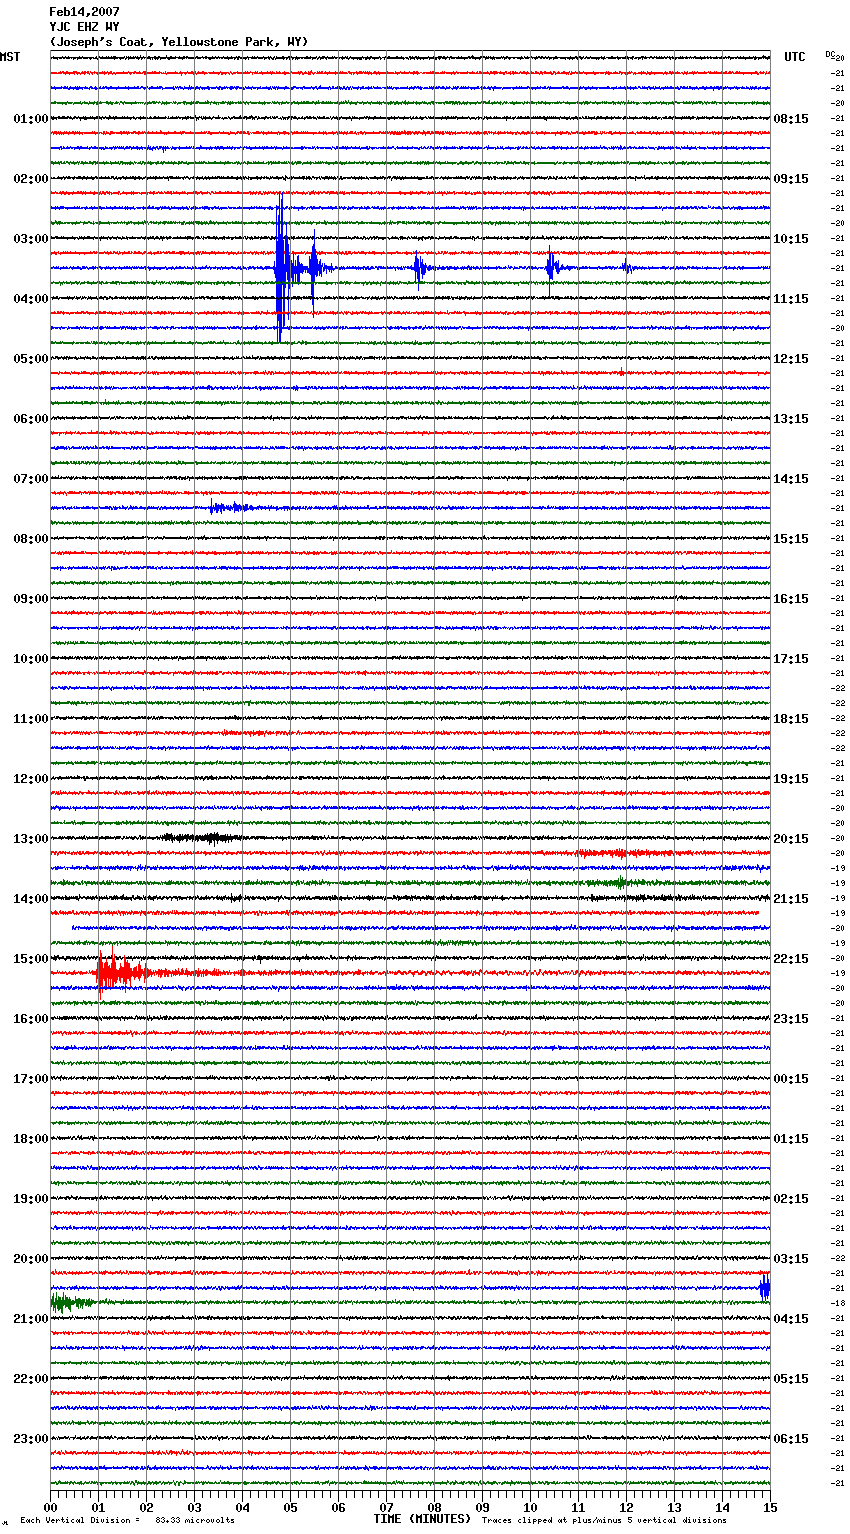Select the 21:00 MST time label
850x1534 pixels.
click(30, 1319)
